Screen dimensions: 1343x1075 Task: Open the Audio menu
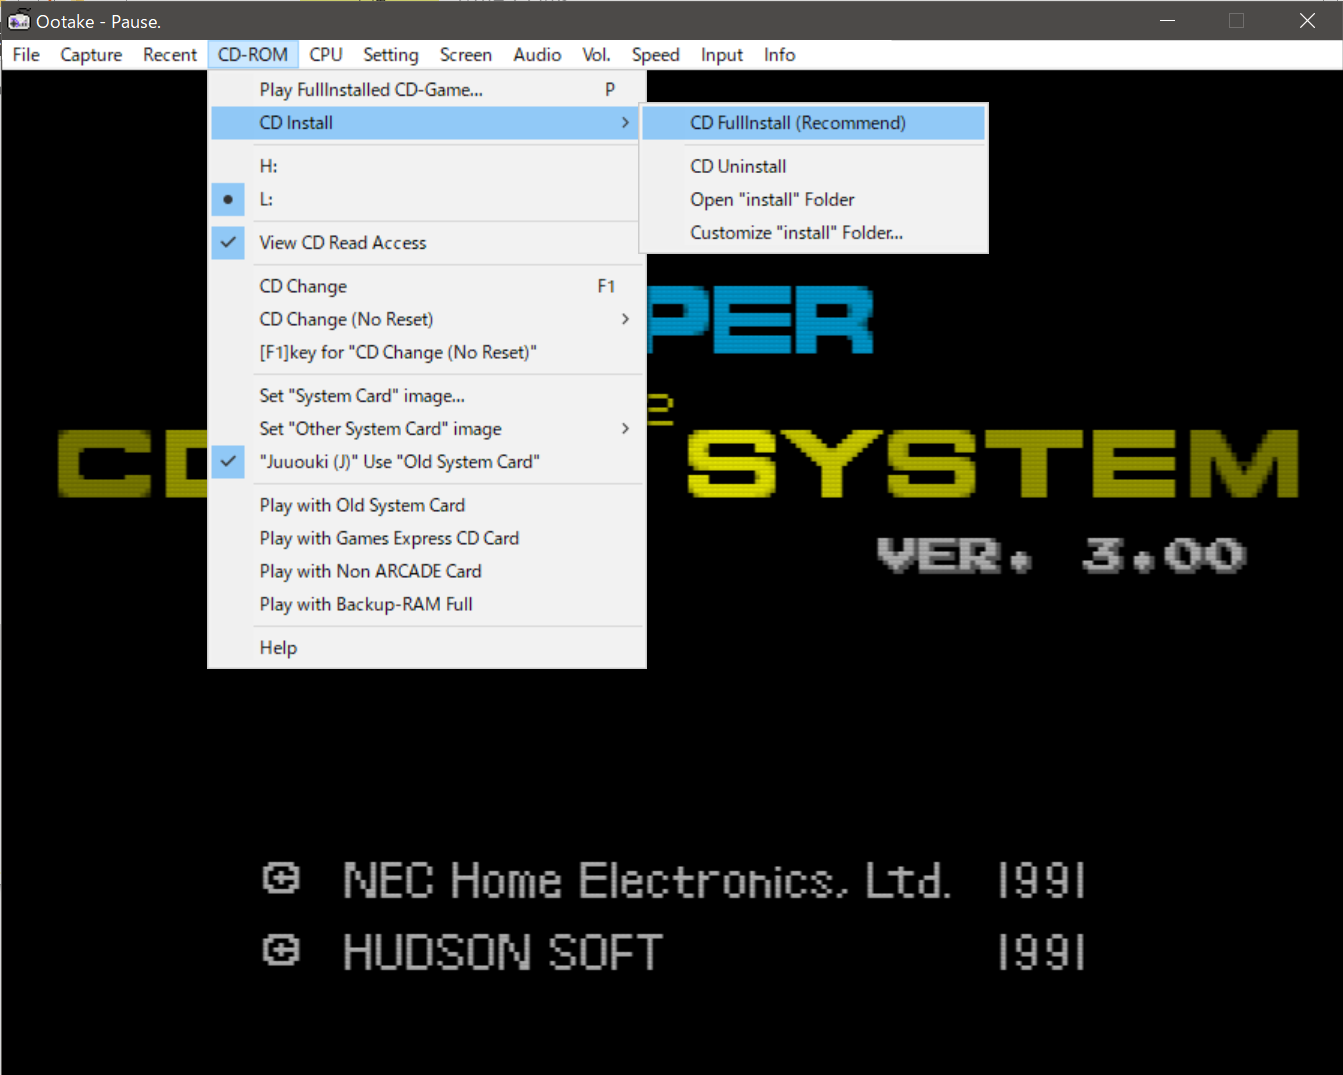pos(537,55)
